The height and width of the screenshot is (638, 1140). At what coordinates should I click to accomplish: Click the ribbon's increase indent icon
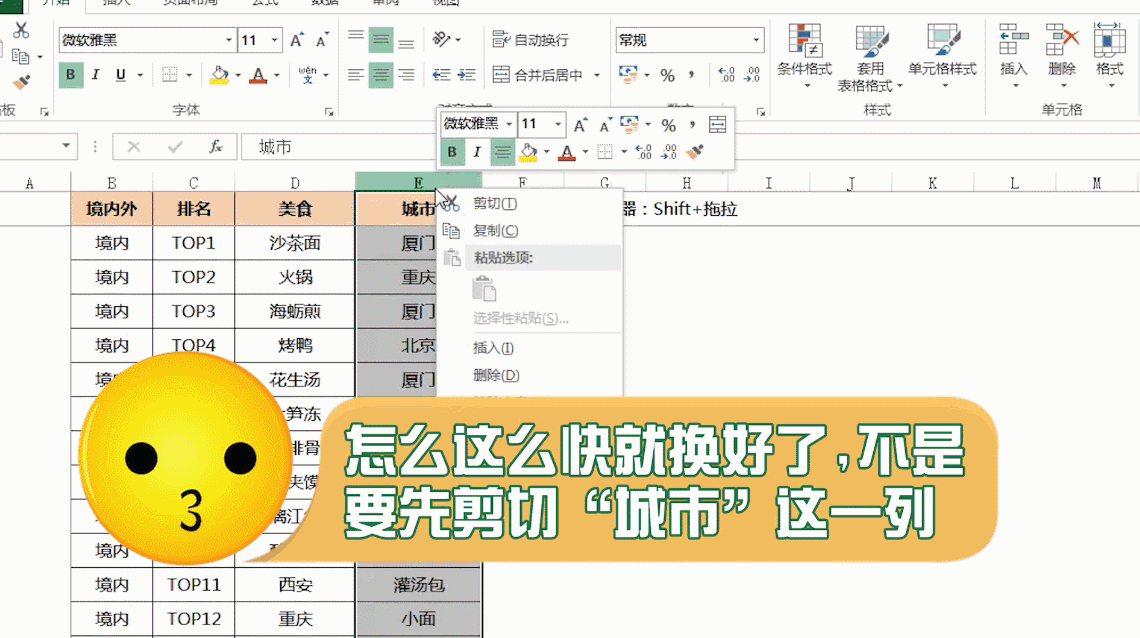pyautogui.click(x=468, y=75)
